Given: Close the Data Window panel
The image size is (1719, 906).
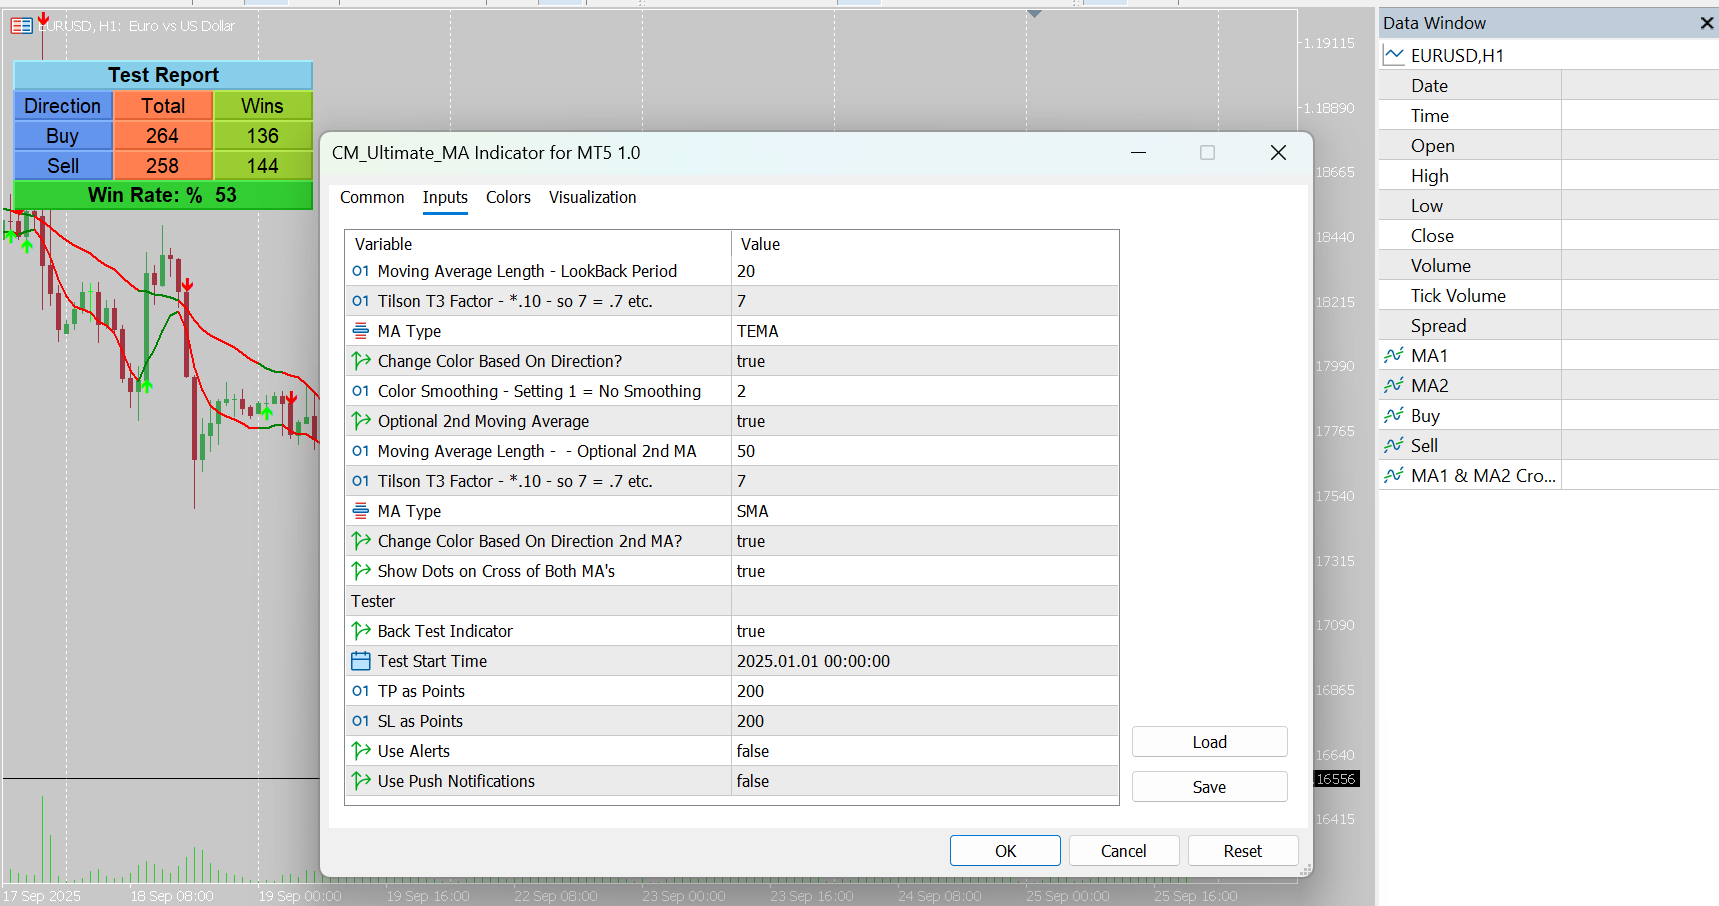Looking at the screenshot, I should click(1707, 23).
